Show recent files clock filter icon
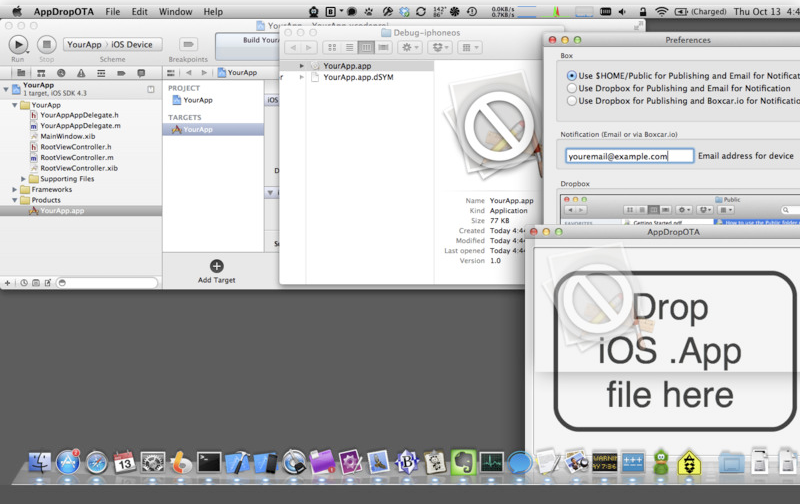The height and width of the screenshot is (504, 800). coord(24,283)
